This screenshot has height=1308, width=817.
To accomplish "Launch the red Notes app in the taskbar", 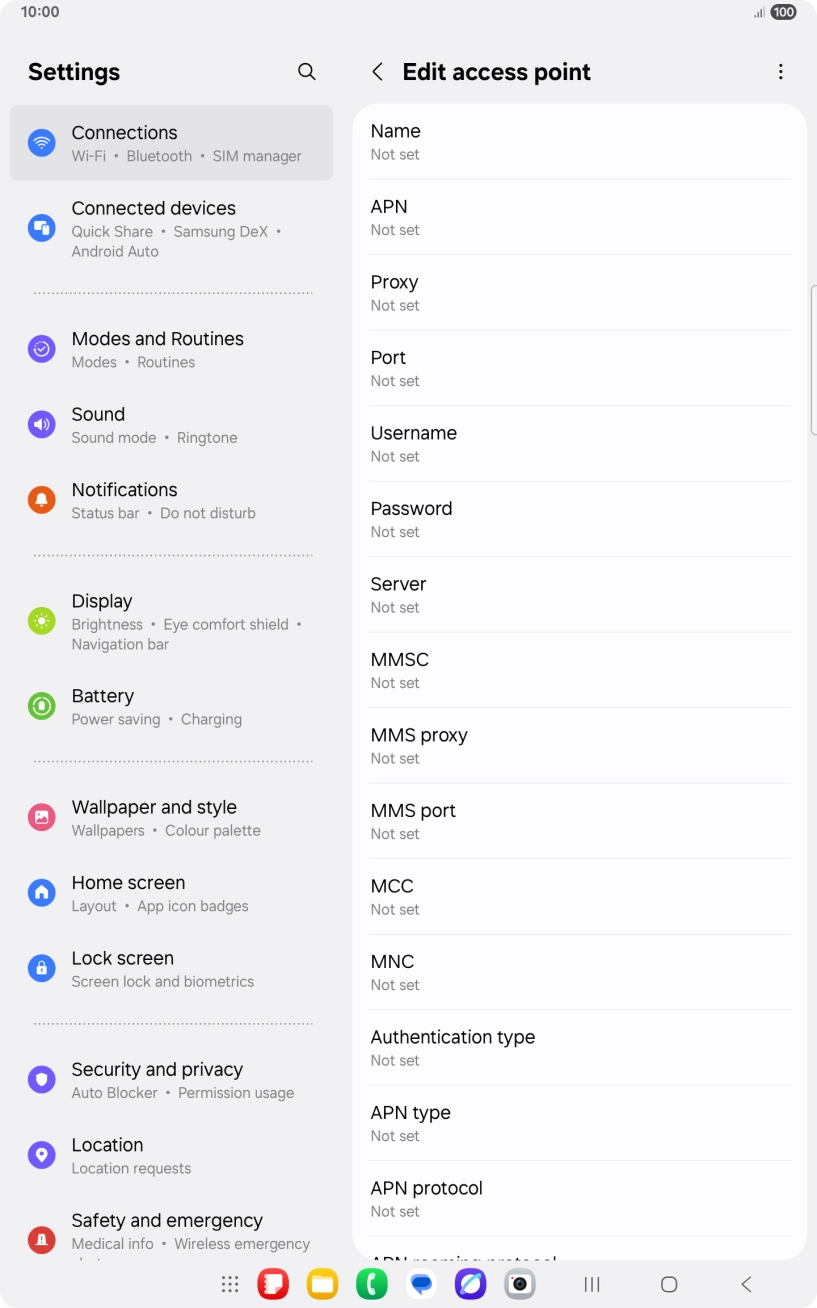I will [x=273, y=1284].
